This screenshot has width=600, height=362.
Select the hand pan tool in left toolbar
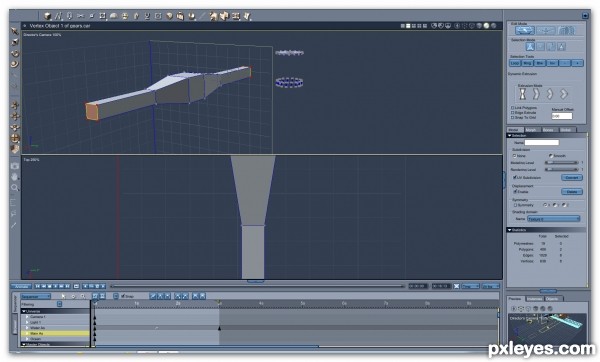(x=15, y=177)
